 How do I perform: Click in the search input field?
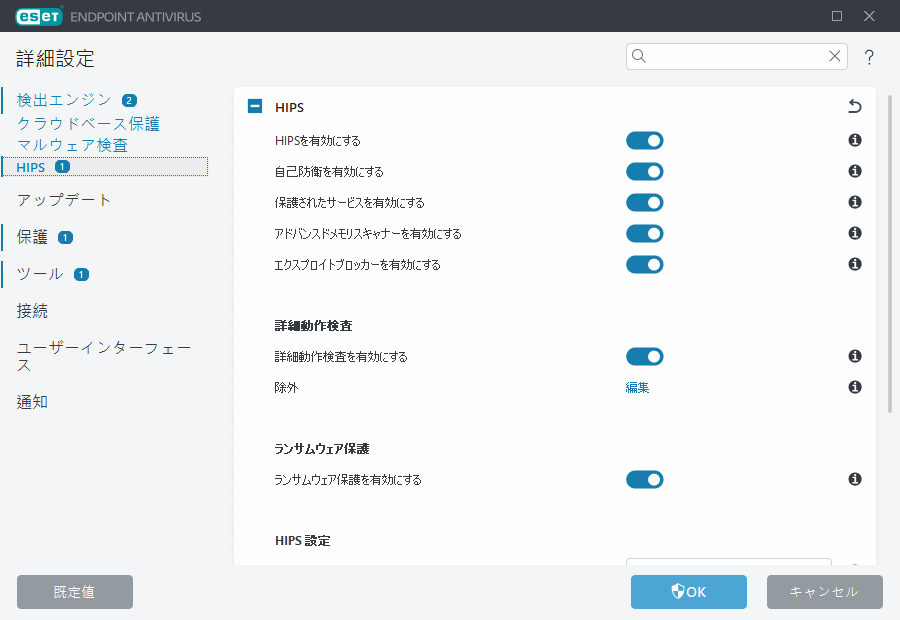735,56
